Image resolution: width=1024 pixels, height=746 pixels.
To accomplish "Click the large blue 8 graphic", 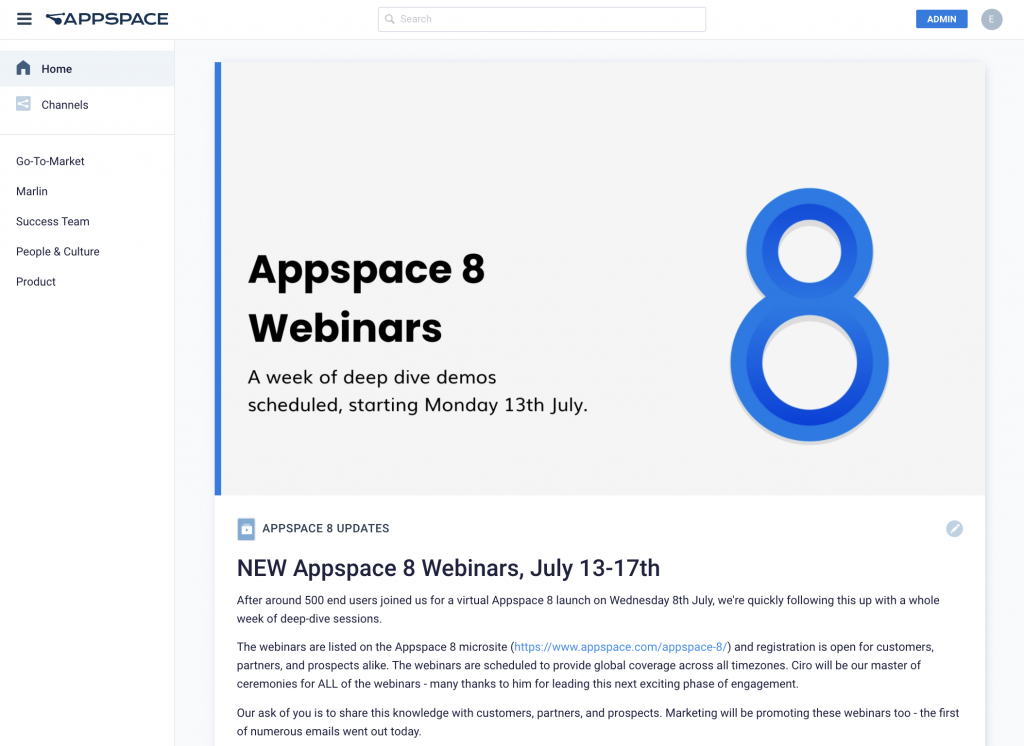I will [809, 316].
